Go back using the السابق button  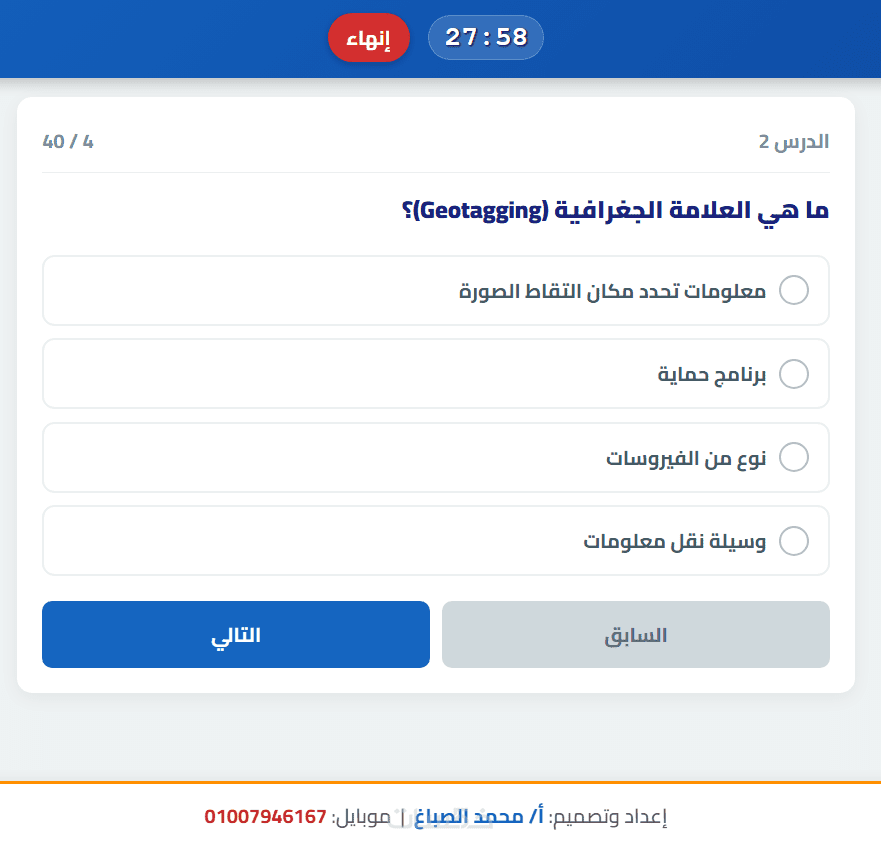point(636,634)
